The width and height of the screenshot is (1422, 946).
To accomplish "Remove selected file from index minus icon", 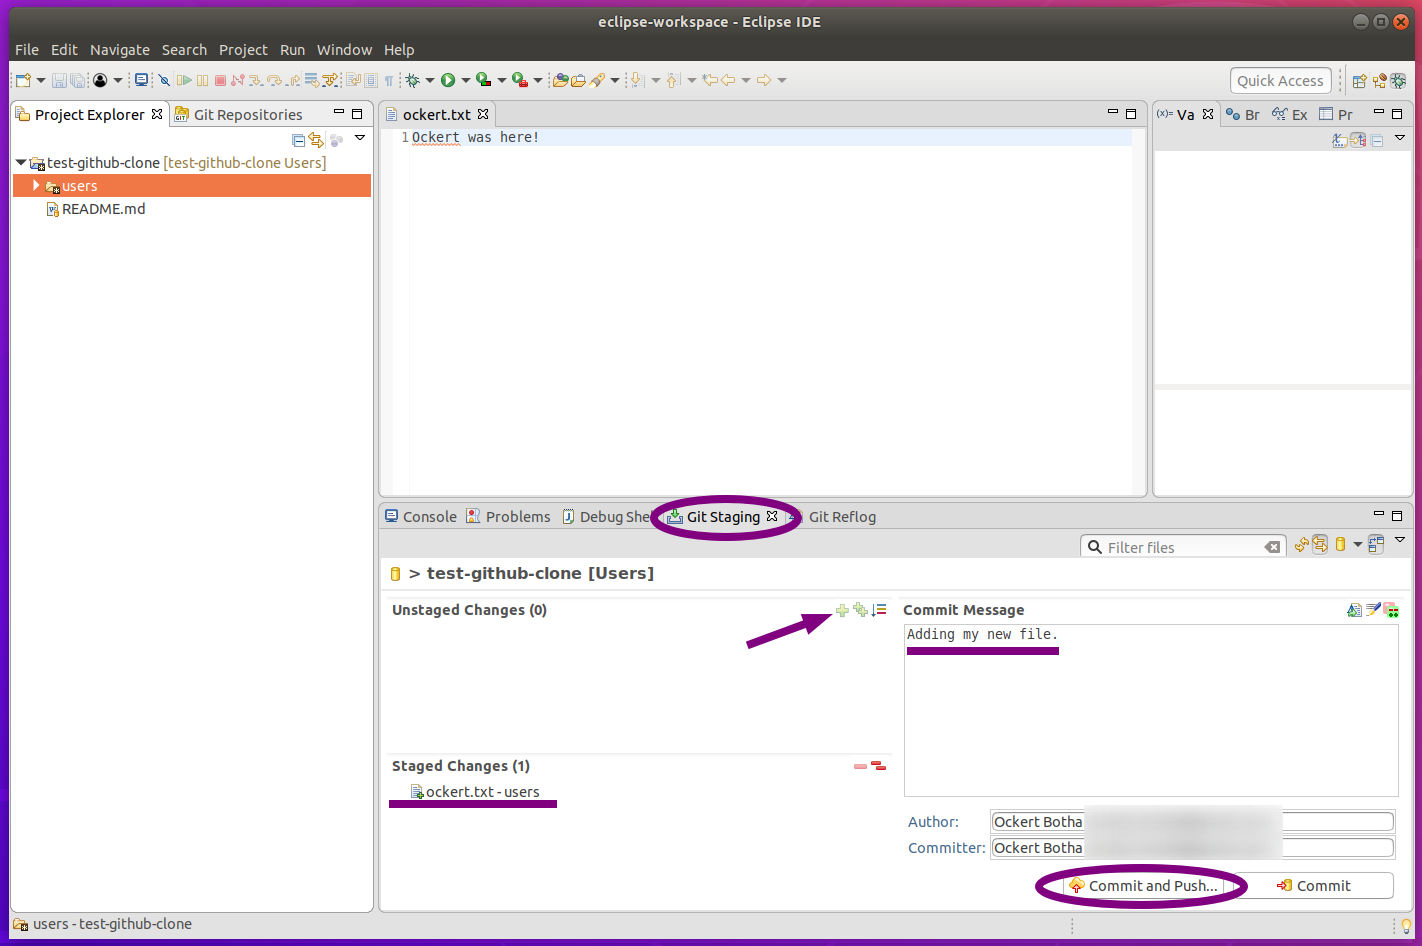I will click(x=860, y=766).
